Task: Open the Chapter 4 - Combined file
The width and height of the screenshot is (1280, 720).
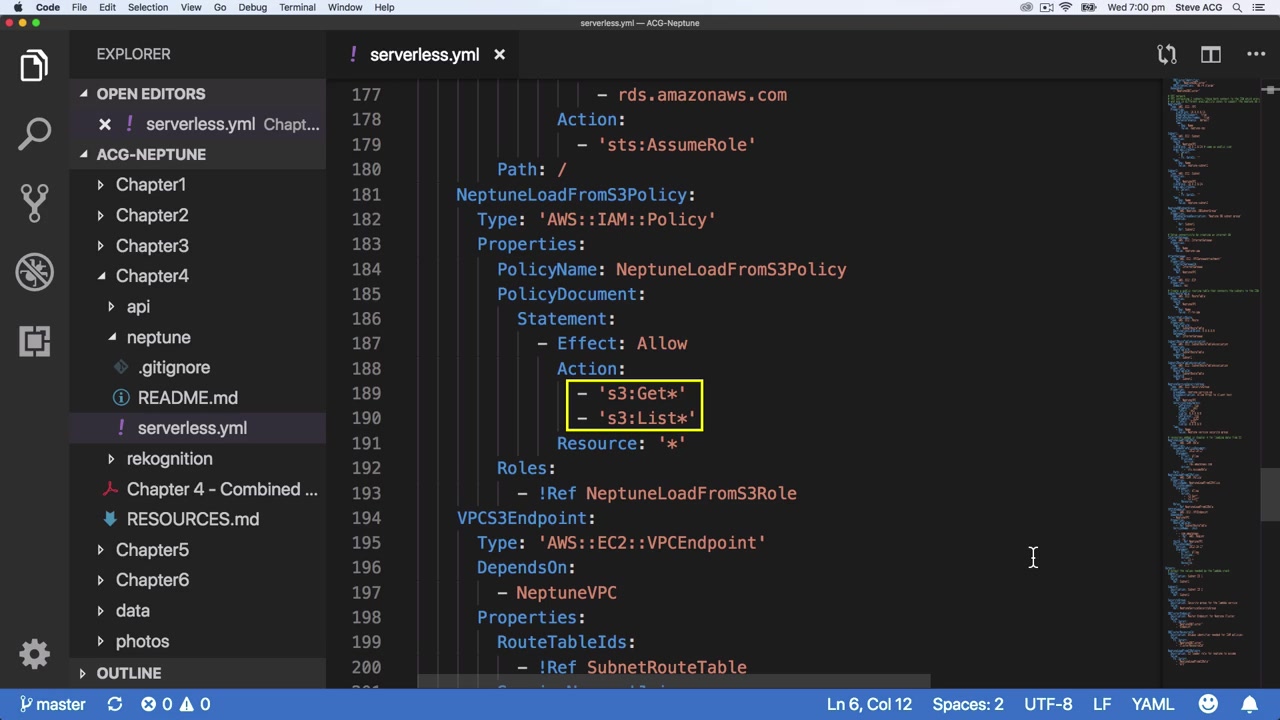Action: pos(222,489)
